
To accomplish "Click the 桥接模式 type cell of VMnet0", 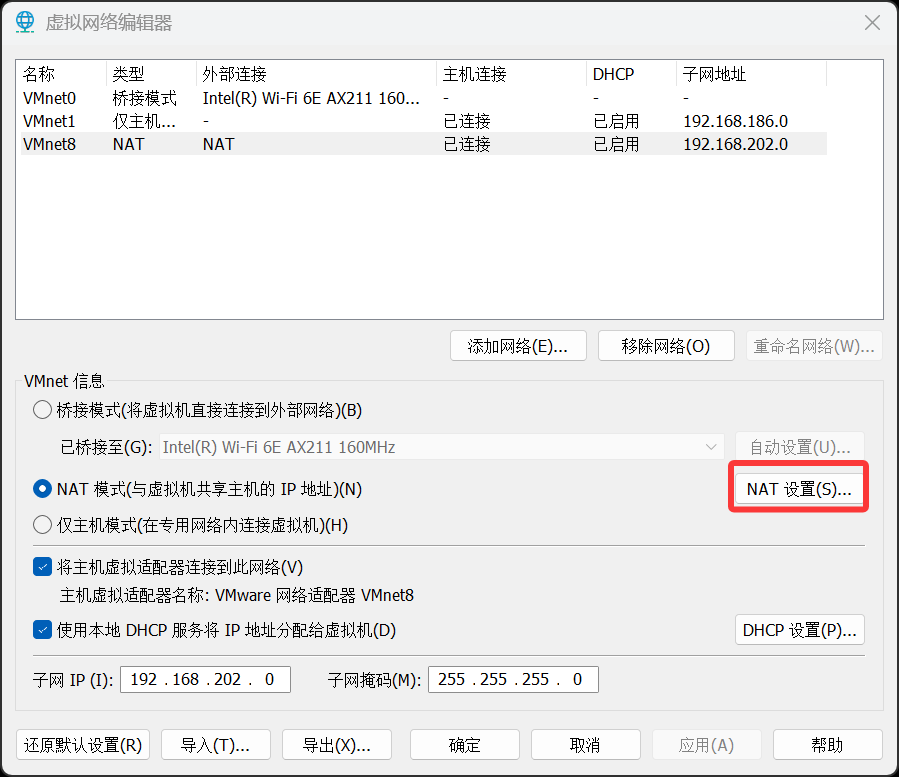I will pyautogui.click(x=144, y=98).
